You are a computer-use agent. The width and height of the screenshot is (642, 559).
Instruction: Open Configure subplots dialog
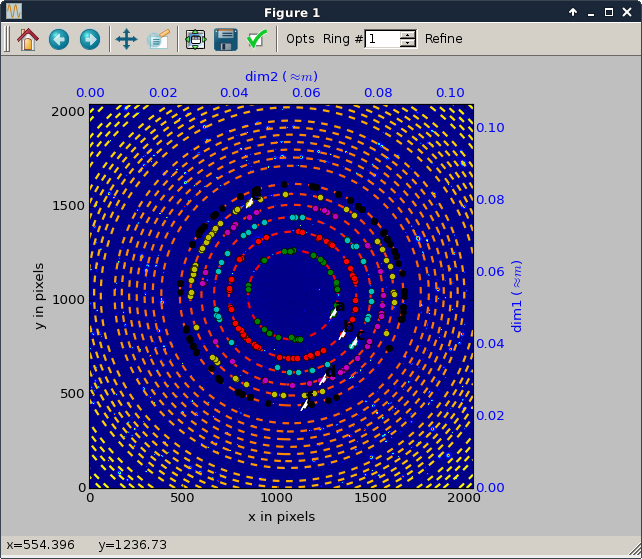(195, 39)
